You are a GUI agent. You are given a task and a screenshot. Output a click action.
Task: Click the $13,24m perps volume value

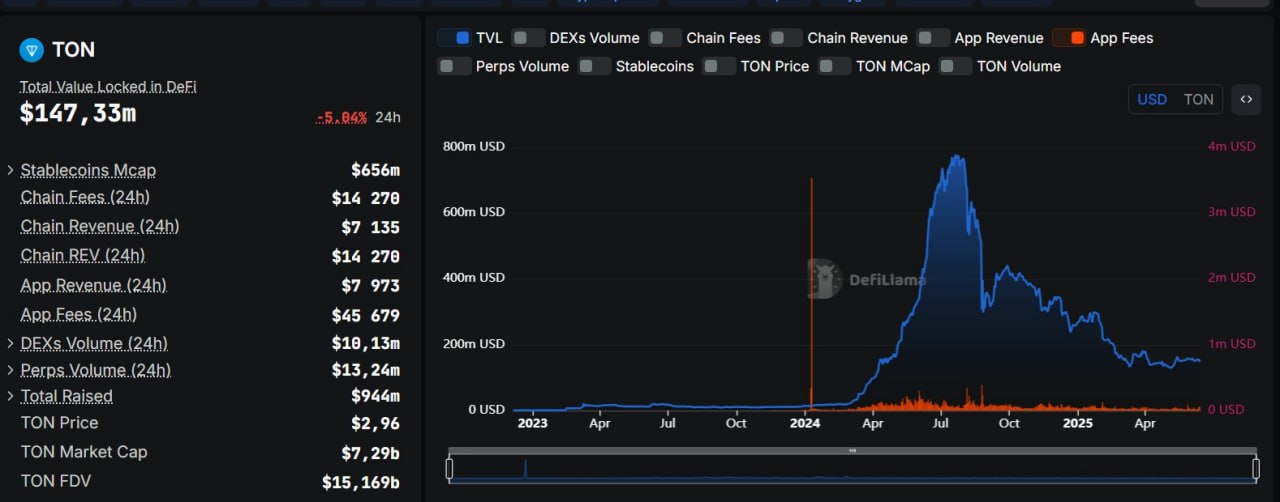tap(366, 371)
